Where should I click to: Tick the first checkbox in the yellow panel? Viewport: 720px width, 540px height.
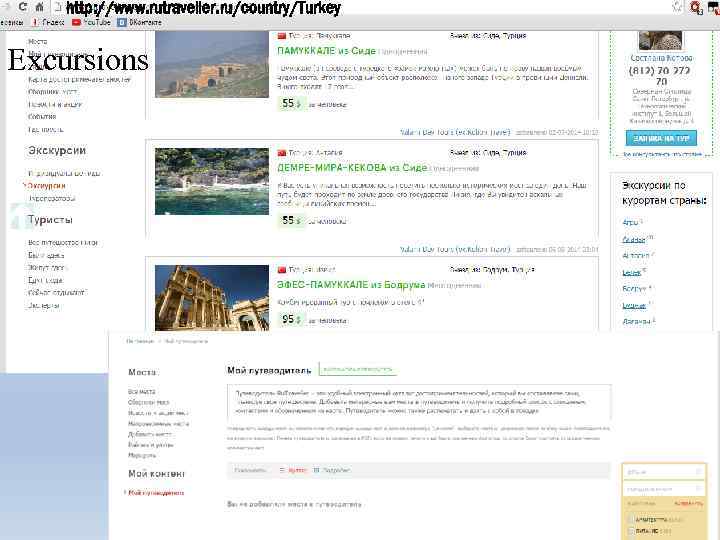631,520
